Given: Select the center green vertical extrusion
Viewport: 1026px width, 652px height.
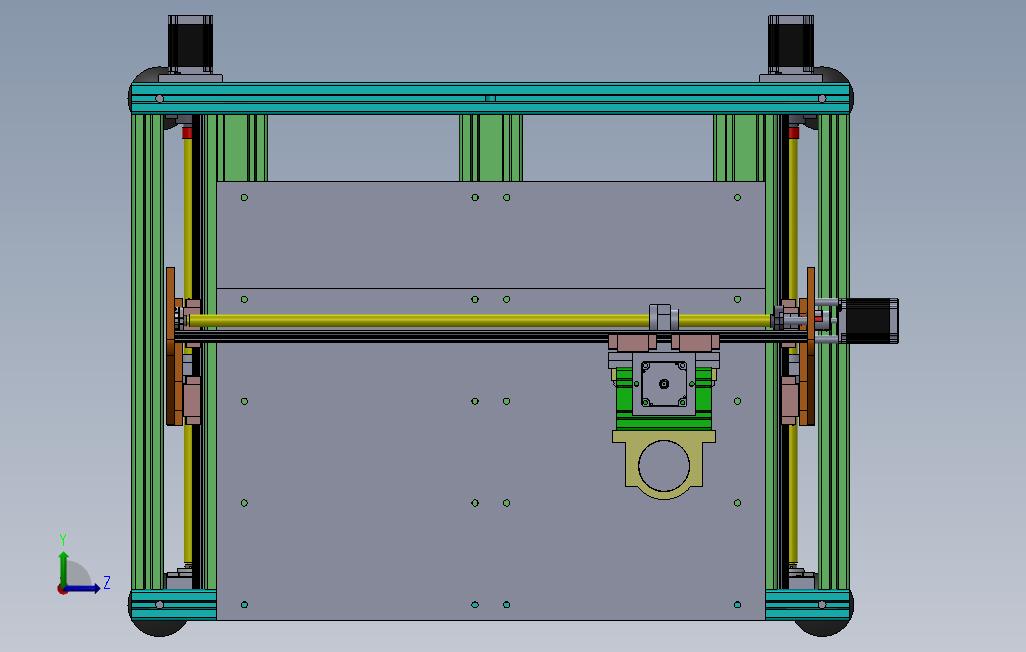Looking at the screenshot, I should click(x=491, y=148).
